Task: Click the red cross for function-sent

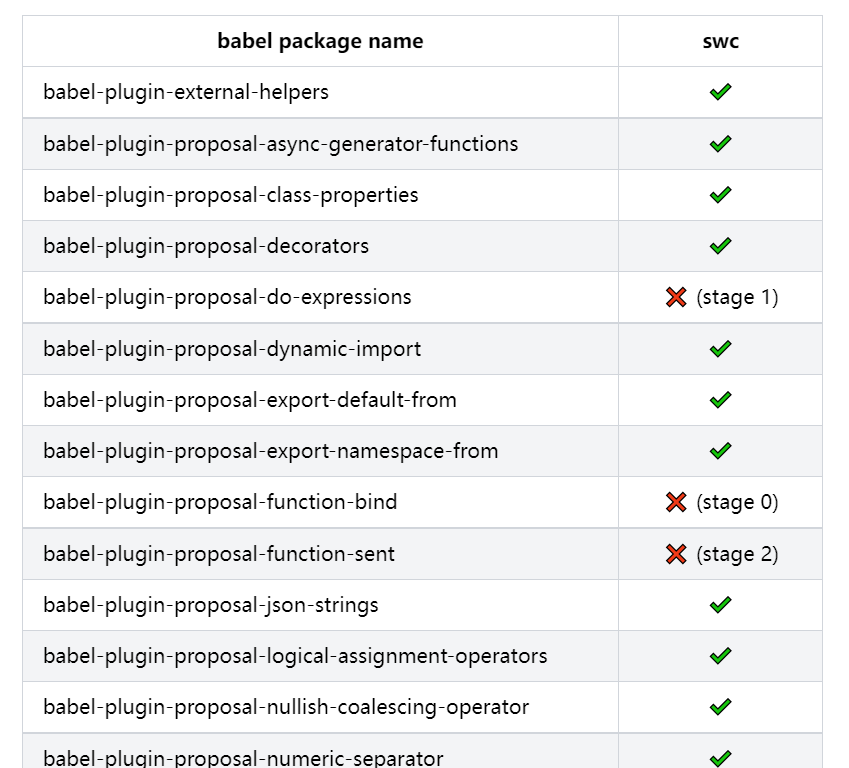Action: (x=676, y=554)
